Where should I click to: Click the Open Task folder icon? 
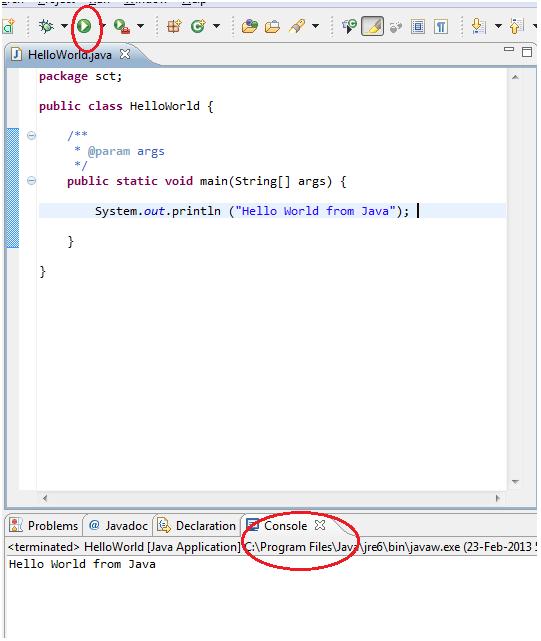[272, 27]
